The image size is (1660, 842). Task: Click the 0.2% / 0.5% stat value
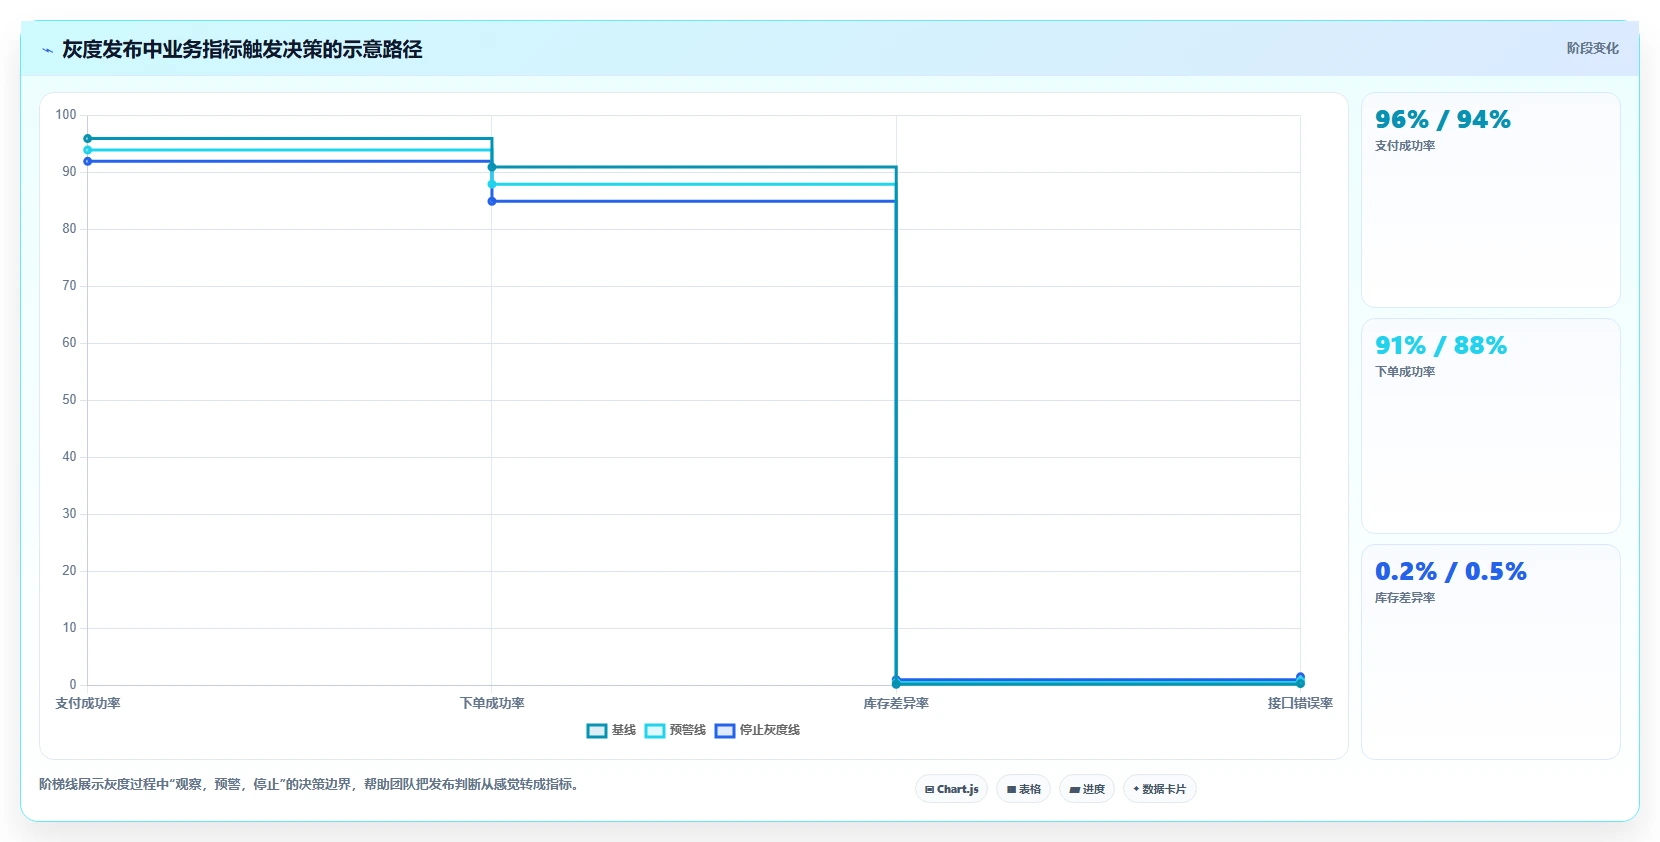point(1451,572)
